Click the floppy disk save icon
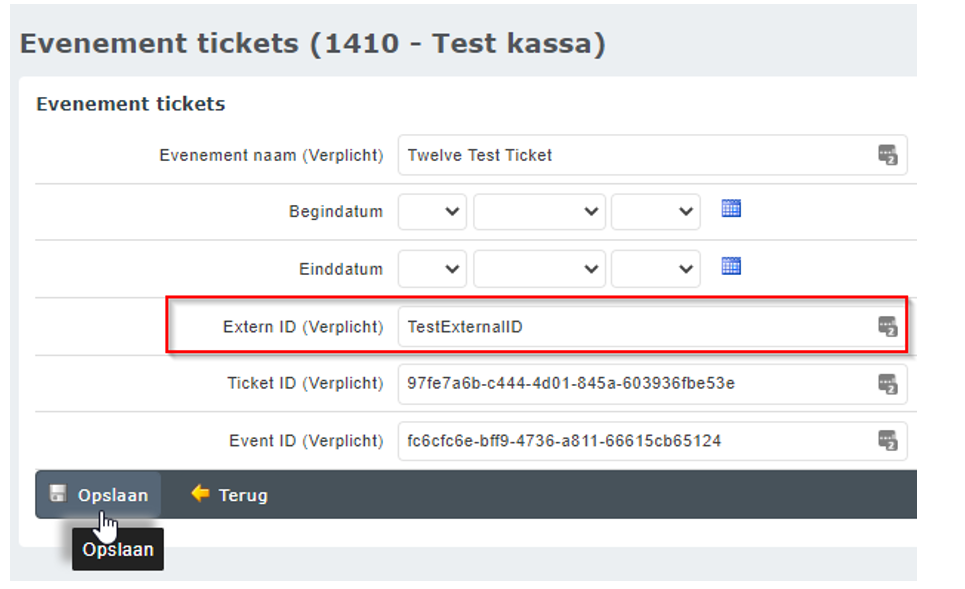The width and height of the screenshot is (965, 589). coord(58,494)
